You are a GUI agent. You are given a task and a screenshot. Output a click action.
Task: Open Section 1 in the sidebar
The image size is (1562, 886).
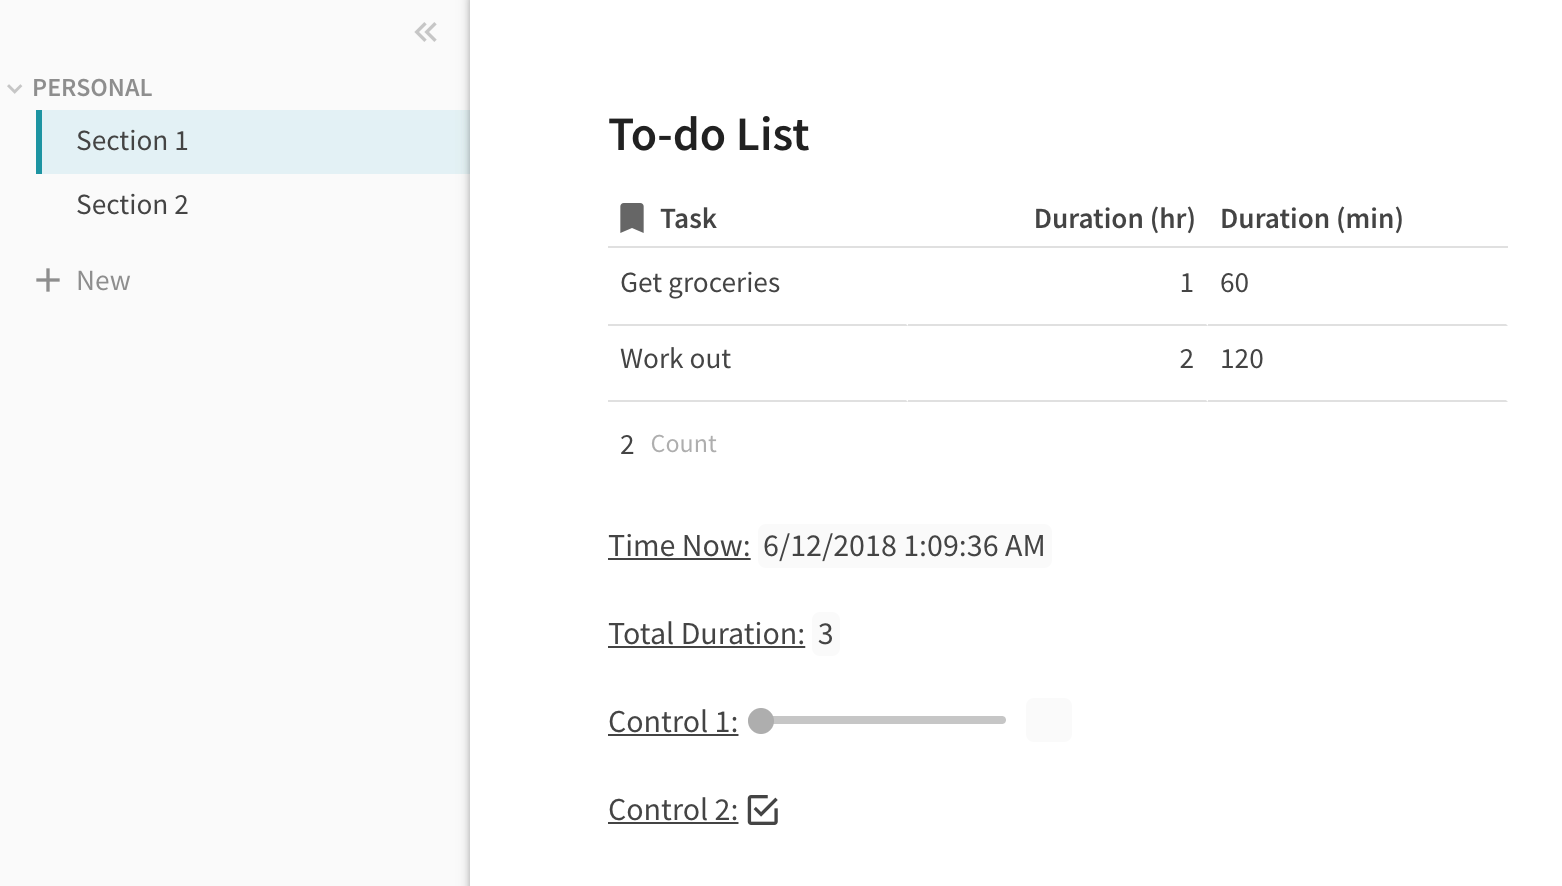(x=132, y=141)
